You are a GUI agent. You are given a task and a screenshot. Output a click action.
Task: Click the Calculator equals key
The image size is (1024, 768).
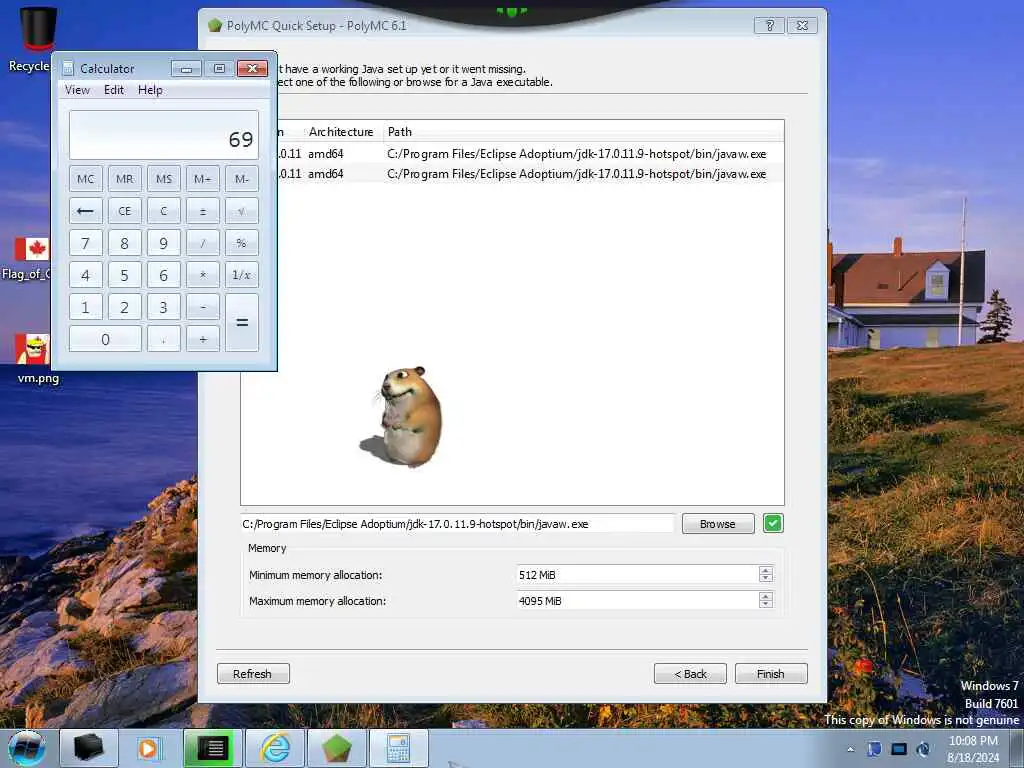[x=242, y=323]
